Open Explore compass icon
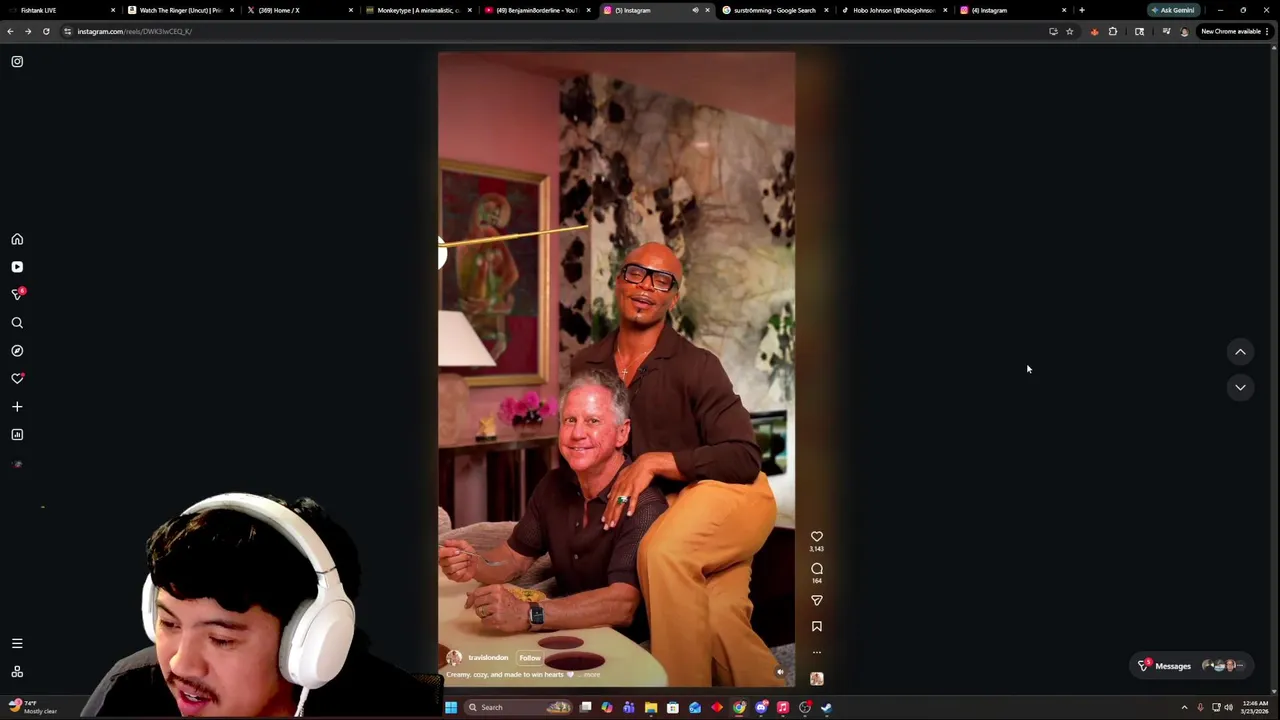 pyautogui.click(x=17, y=351)
